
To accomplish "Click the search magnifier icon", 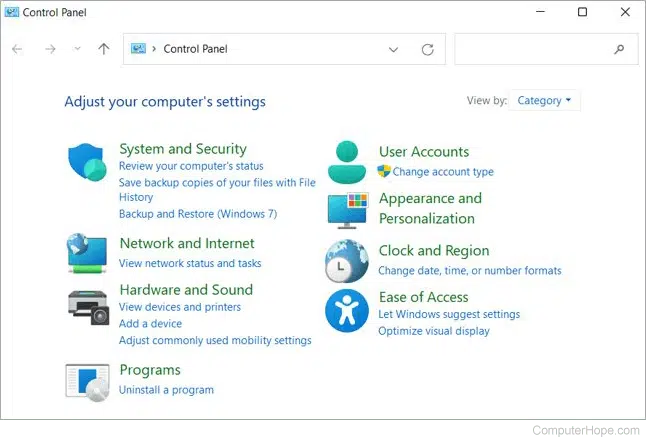I will [619, 49].
